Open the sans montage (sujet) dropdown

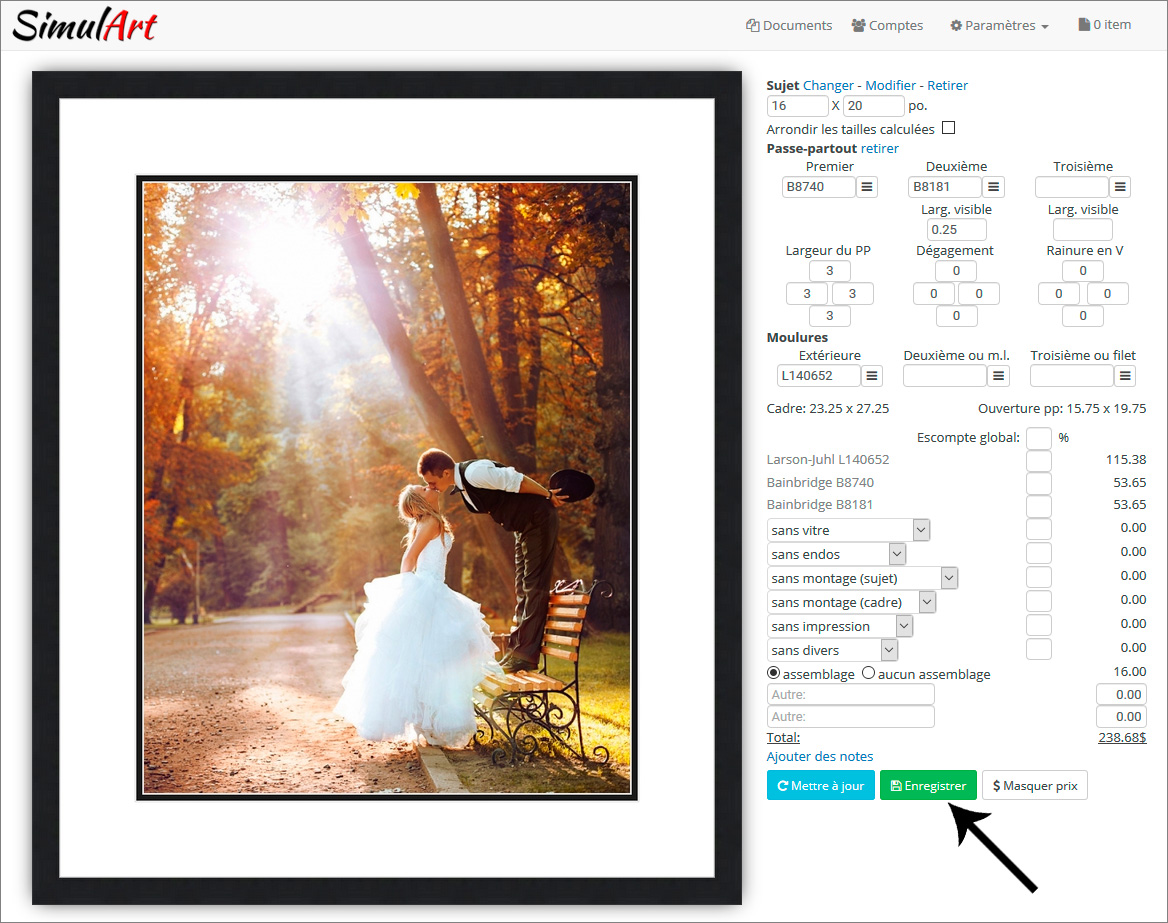[863, 578]
